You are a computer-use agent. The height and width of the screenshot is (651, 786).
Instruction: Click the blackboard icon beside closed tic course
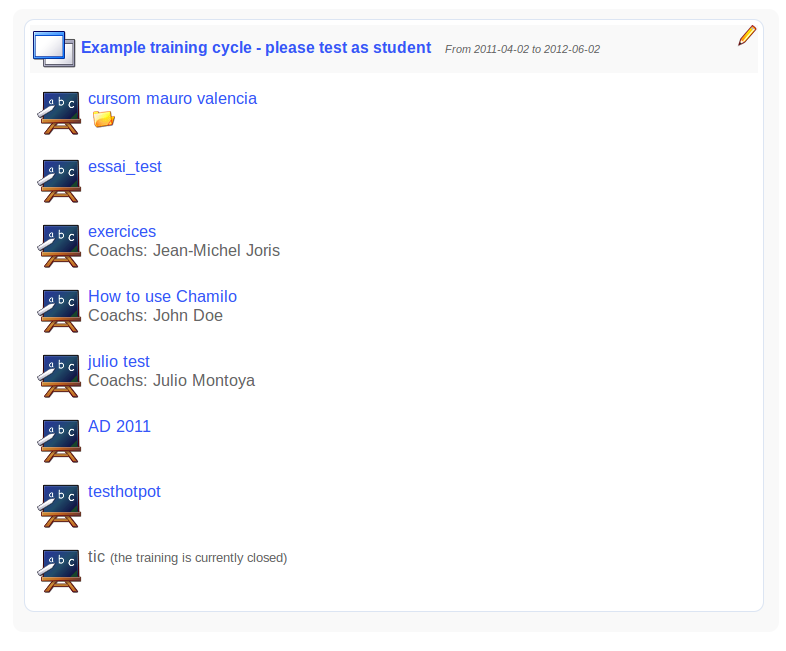tap(60, 570)
